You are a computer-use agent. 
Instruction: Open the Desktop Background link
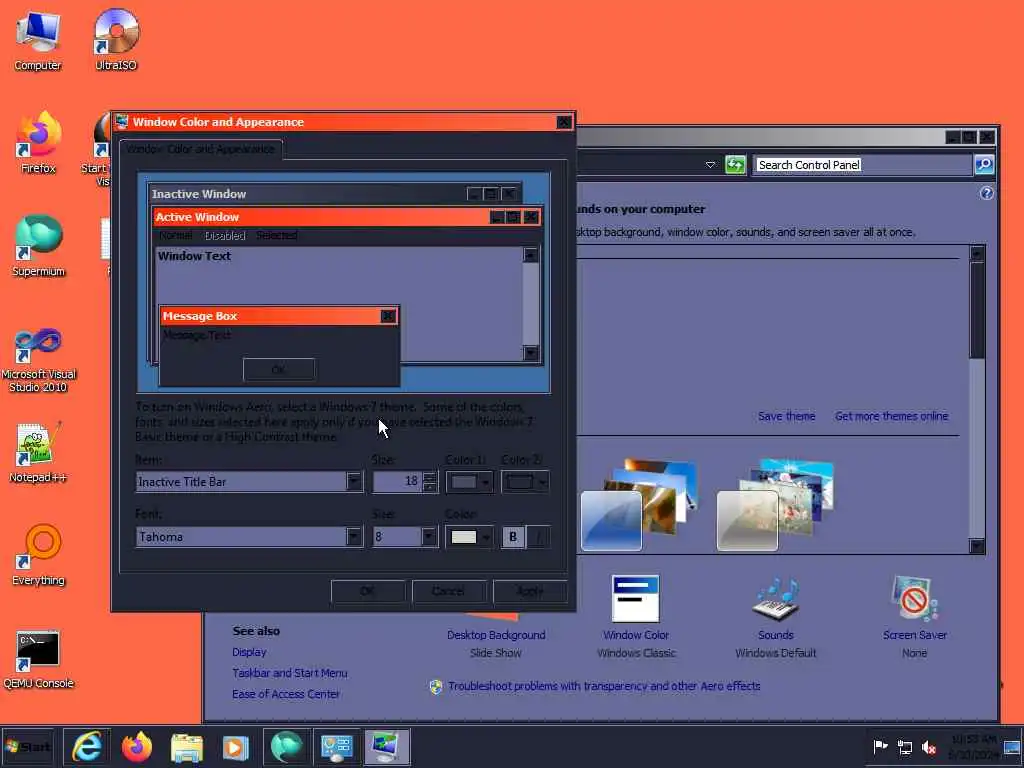(496, 635)
